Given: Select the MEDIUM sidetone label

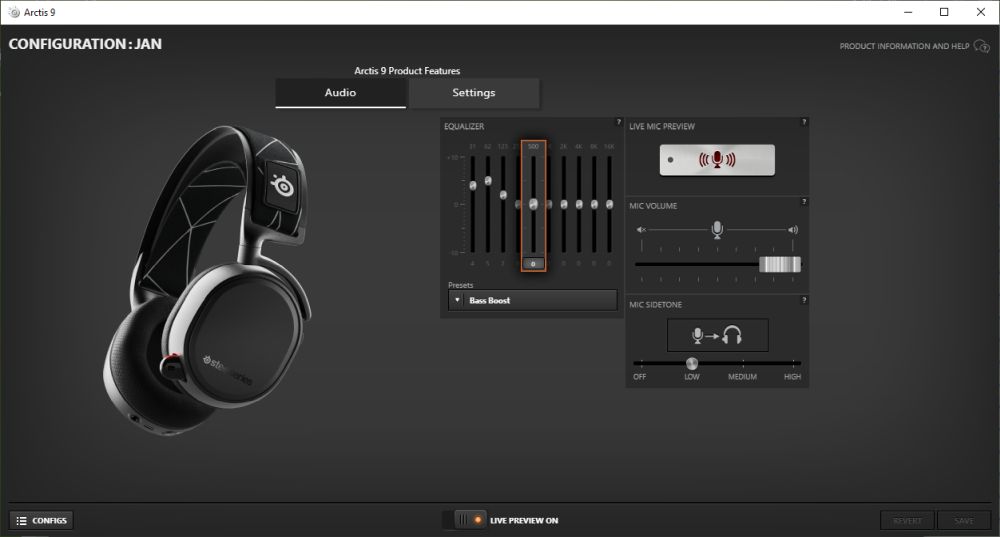Looking at the screenshot, I should pyautogui.click(x=742, y=377).
